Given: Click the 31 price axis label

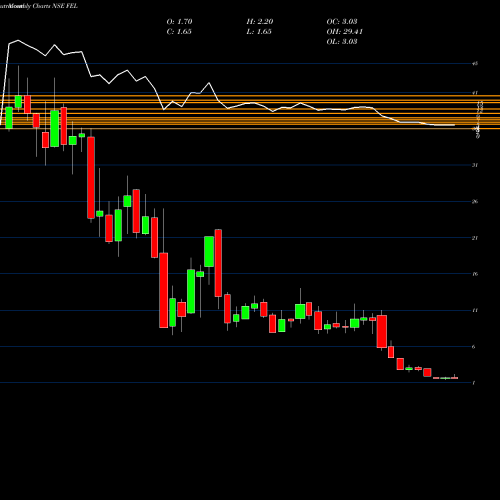Looking at the screenshot, I should [475, 165].
